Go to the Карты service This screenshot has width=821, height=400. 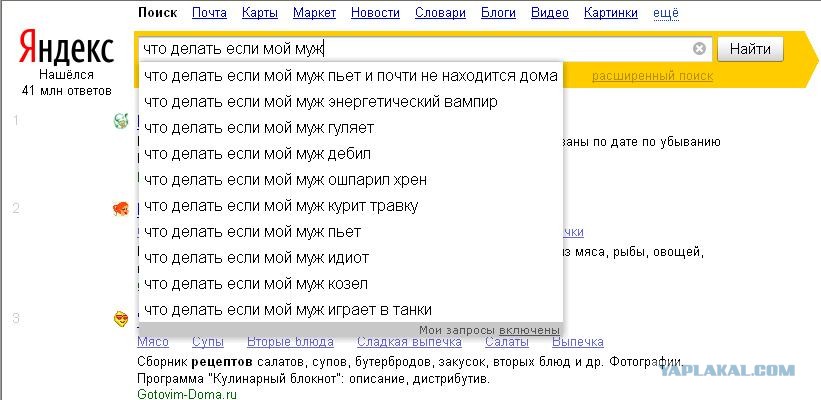(258, 13)
